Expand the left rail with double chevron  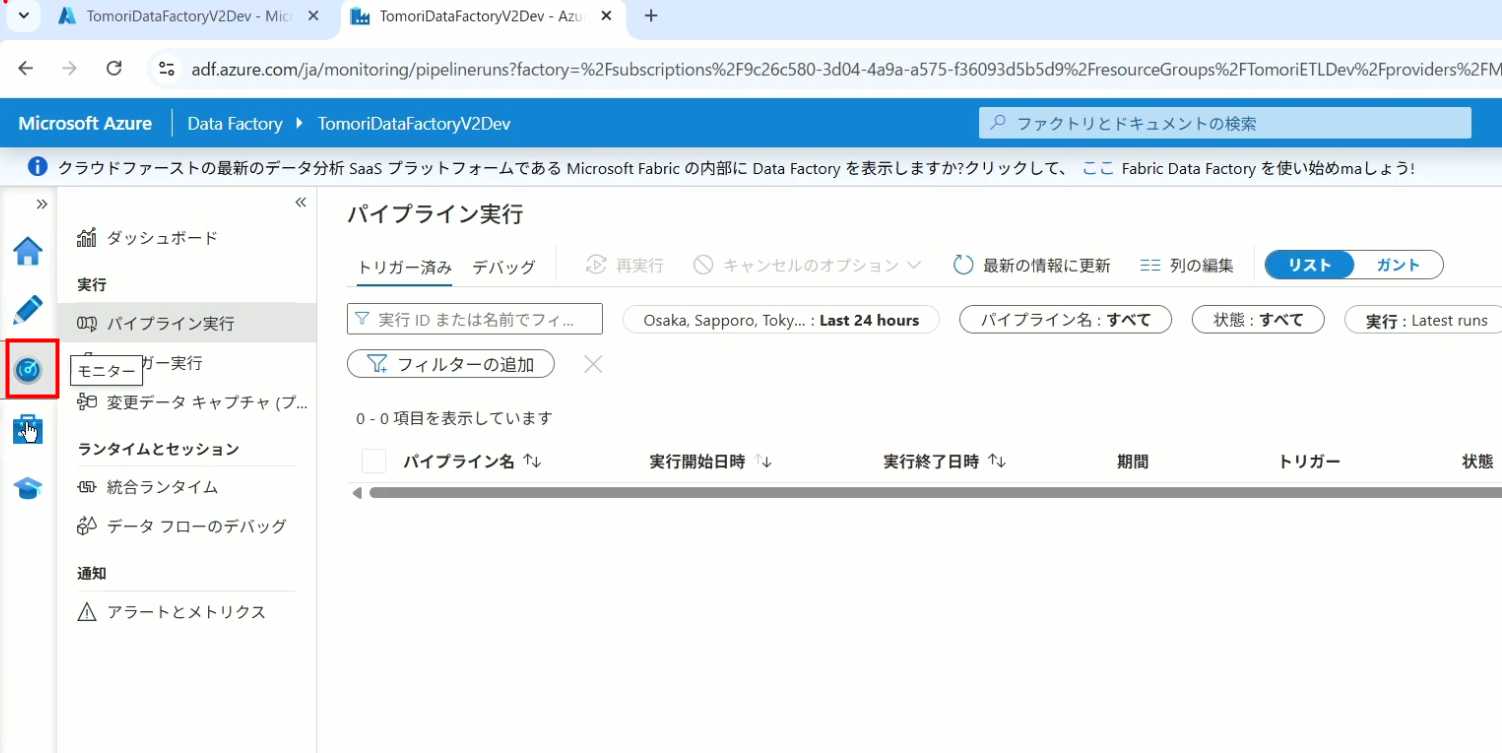point(41,204)
